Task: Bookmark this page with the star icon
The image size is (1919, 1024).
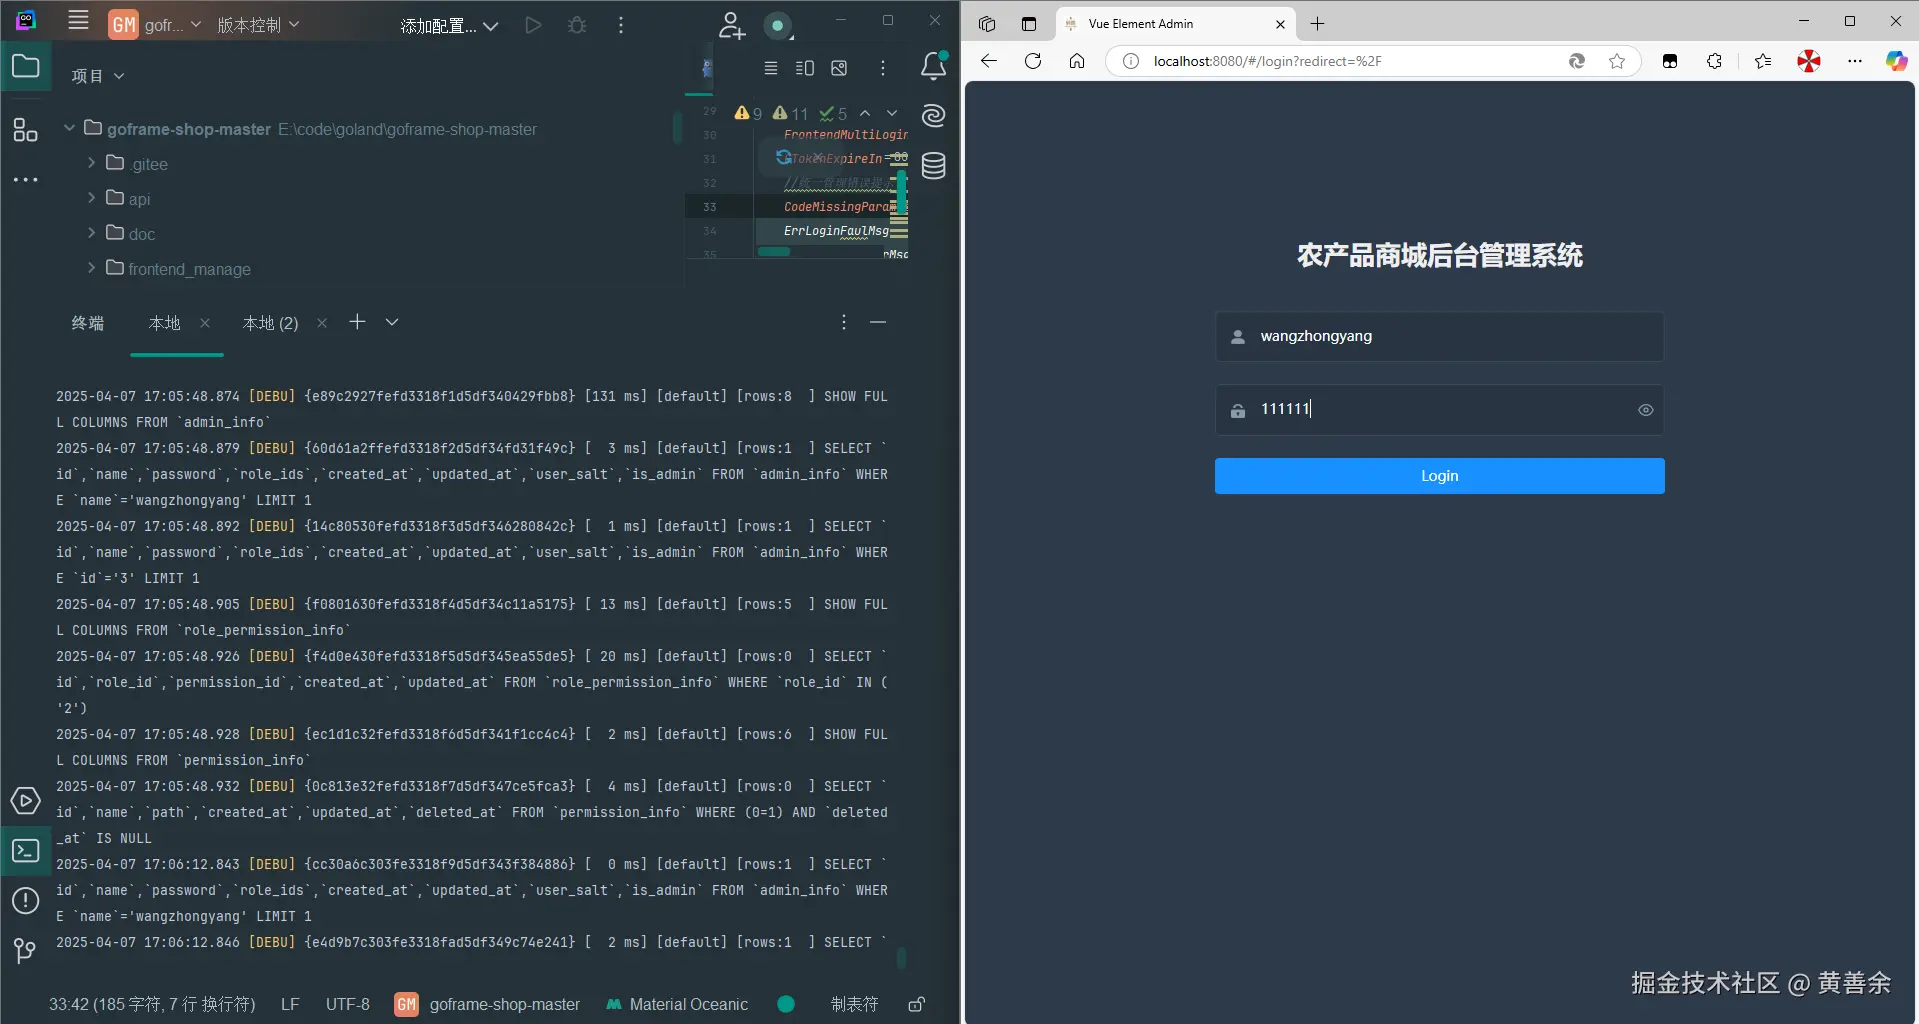Action: click(1617, 61)
